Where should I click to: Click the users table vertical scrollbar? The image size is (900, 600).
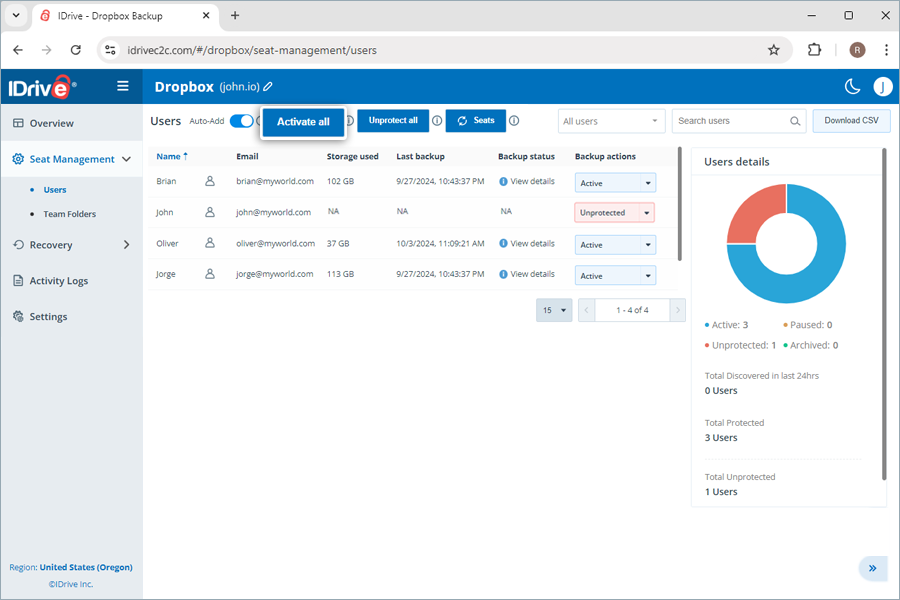coord(680,204)
